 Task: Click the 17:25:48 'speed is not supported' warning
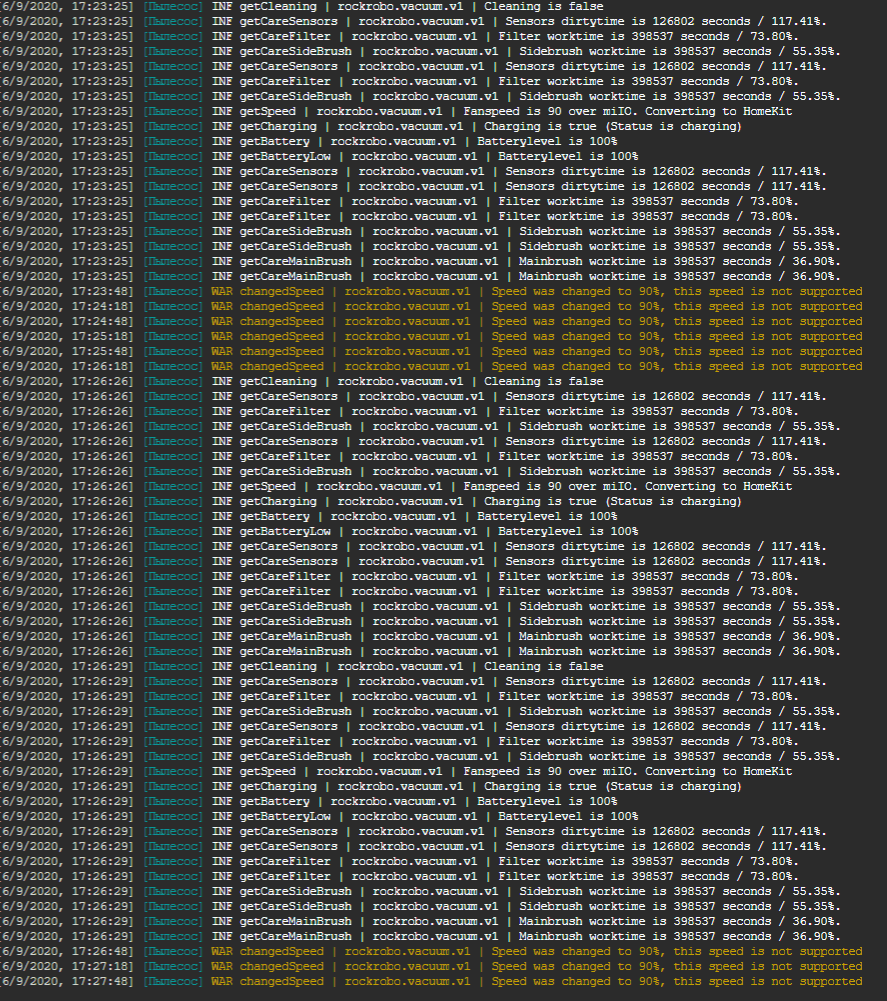(x=431, y=351)
